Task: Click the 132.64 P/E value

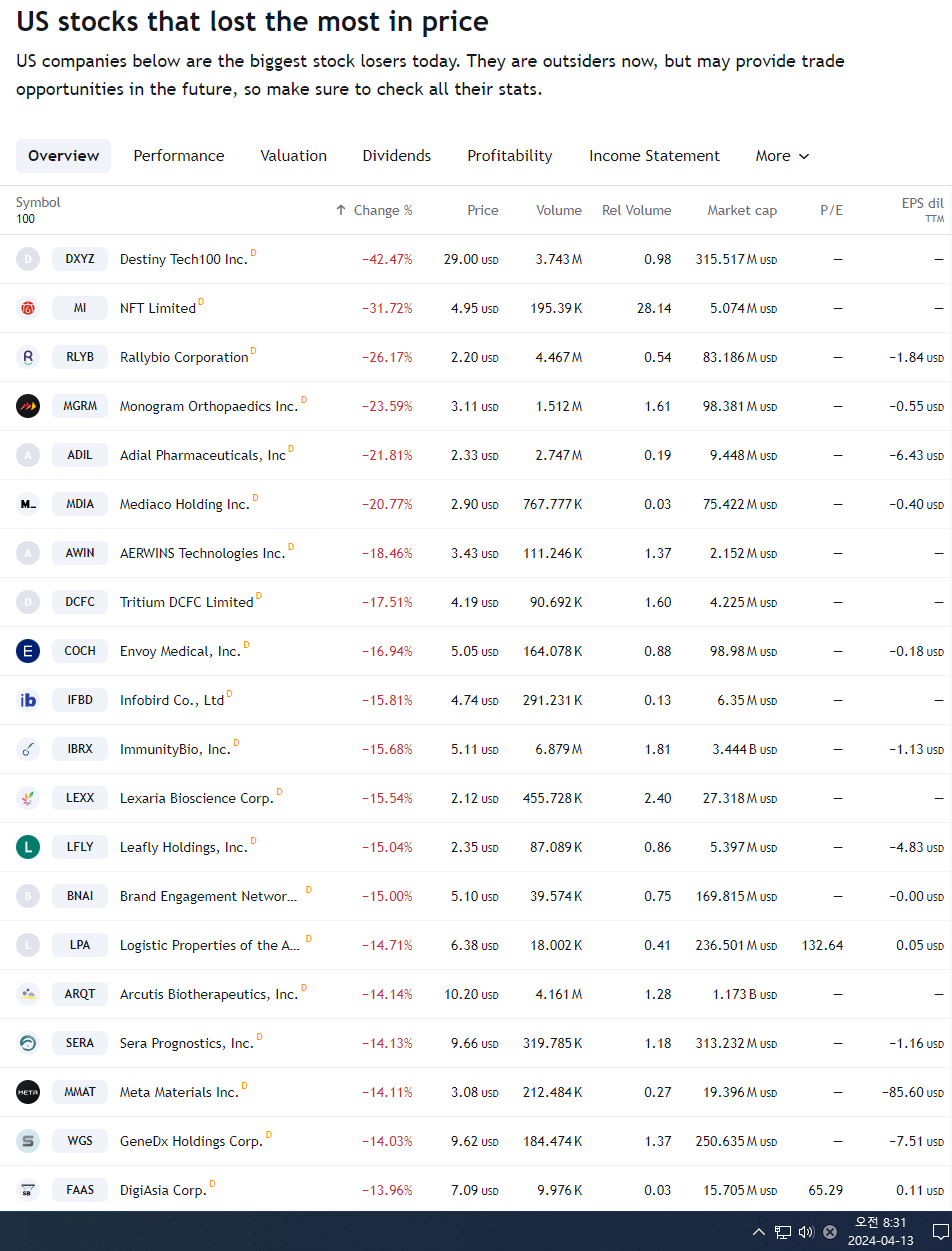Action: 822,946
